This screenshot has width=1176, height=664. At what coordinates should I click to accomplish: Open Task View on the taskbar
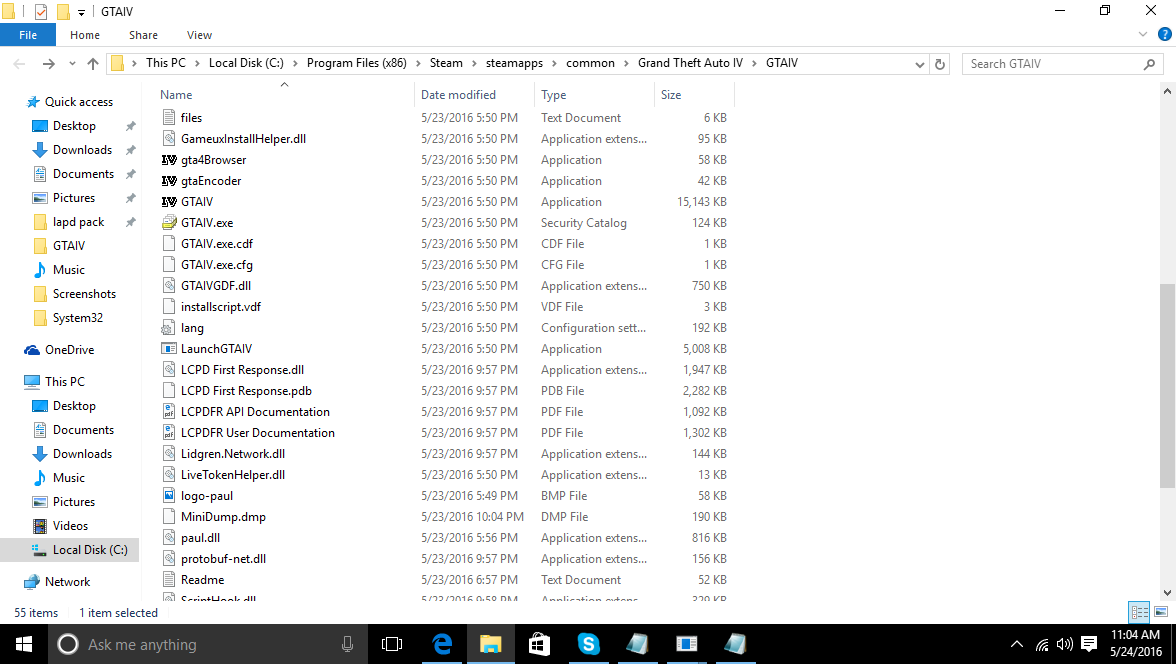coord(392,644)
